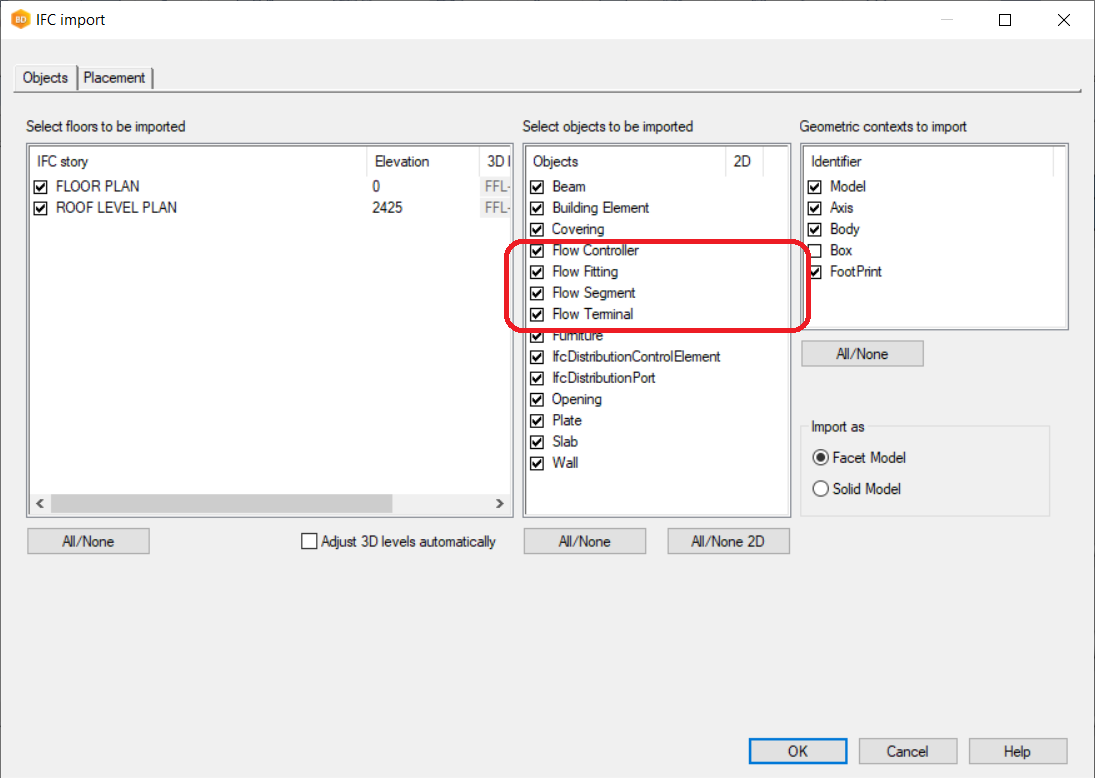Uncheck the FootPrint geometric context
Viewport: 1095px width, 778px height.
(x=815, y=272)
